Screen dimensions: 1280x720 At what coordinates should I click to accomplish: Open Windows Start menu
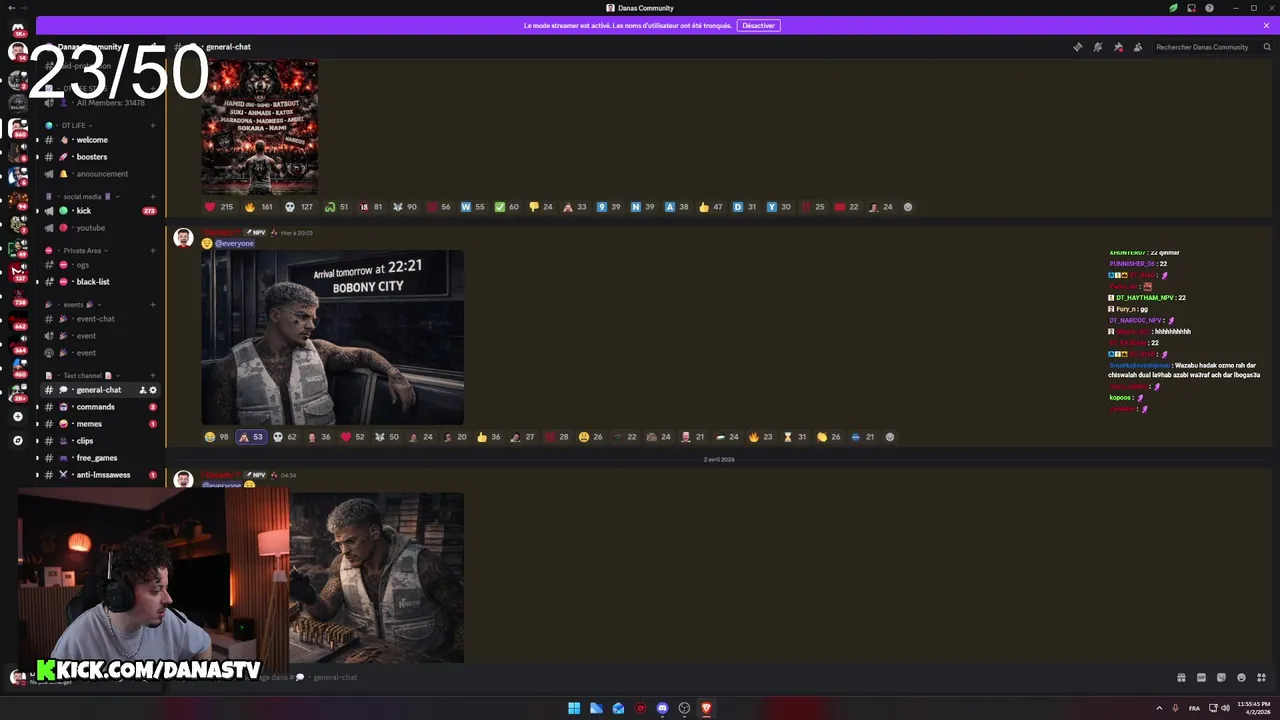(574, 708)
